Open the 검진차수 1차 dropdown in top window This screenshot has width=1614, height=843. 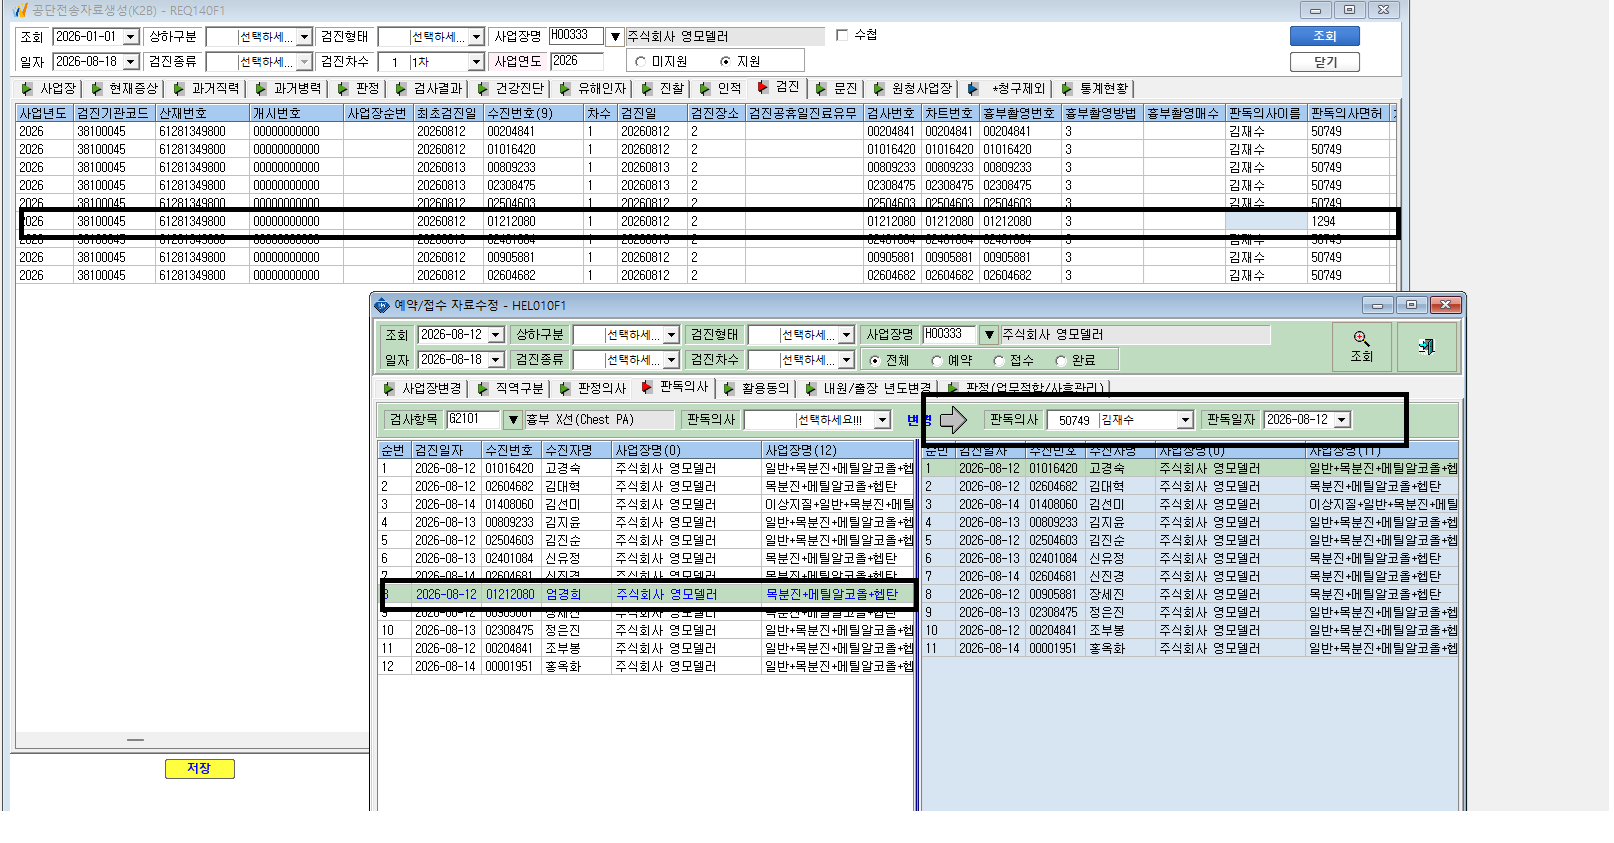[x=476, y=62]
